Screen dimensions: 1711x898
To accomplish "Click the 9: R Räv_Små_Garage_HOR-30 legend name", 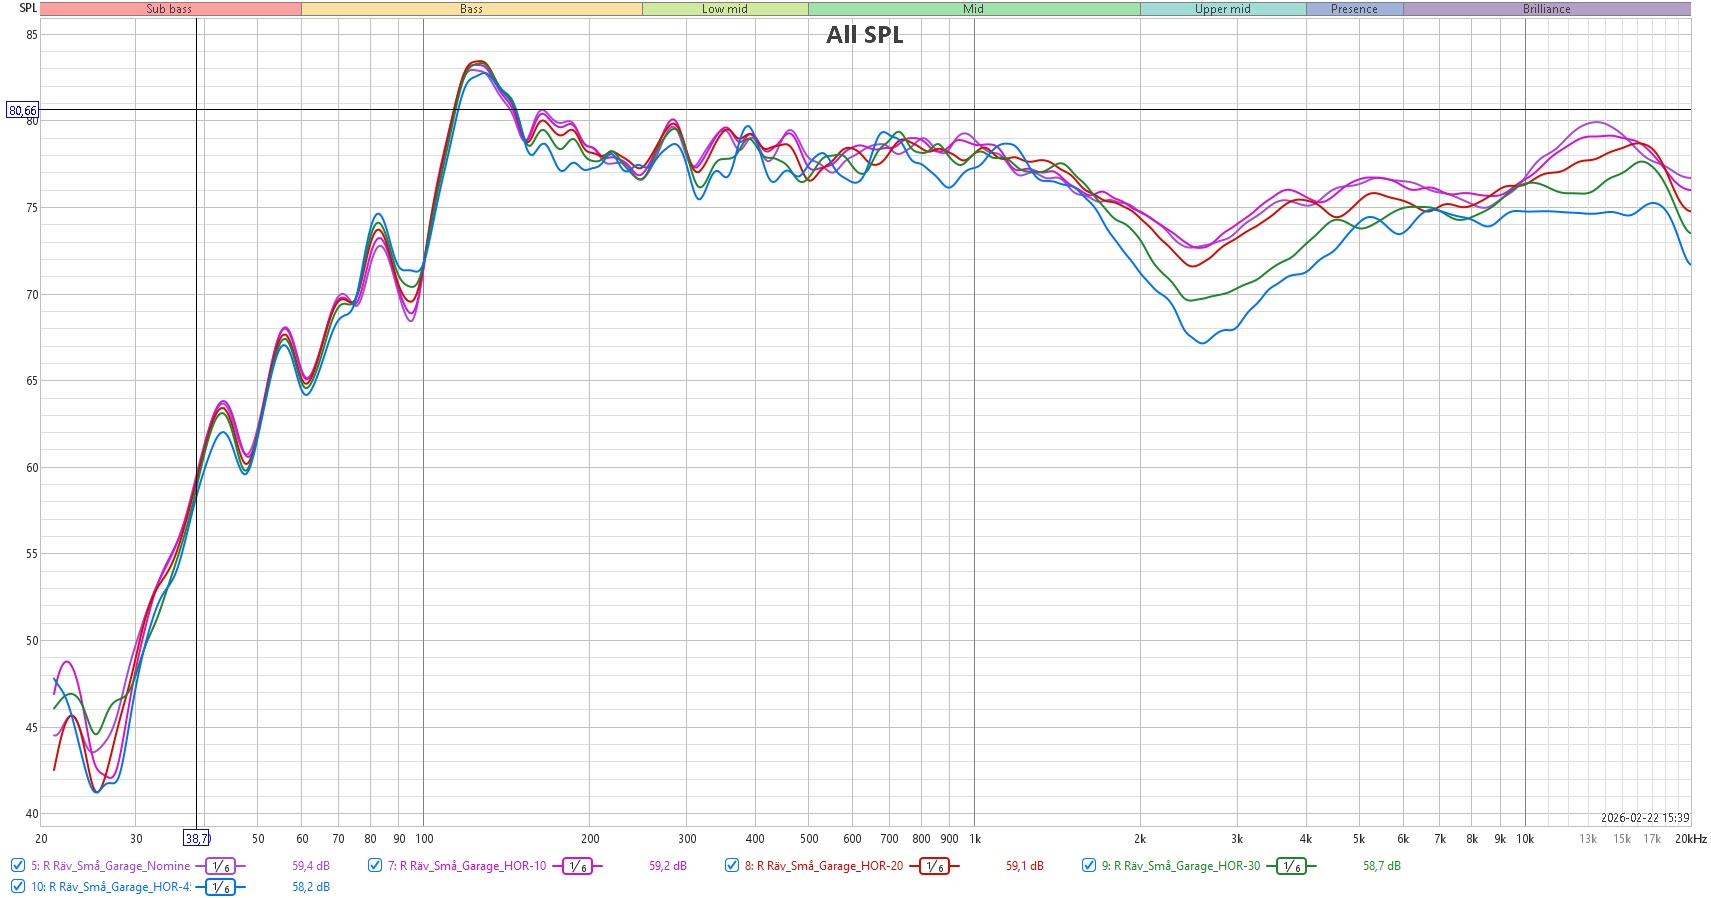I will pyautogui.click(x=1180, y=866).
